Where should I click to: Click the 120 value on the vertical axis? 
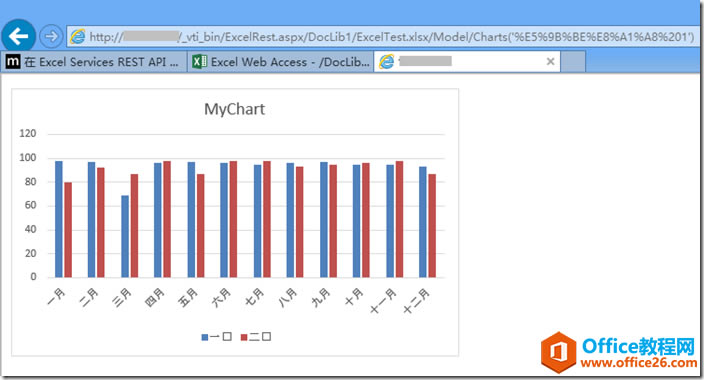click(28, 133)
